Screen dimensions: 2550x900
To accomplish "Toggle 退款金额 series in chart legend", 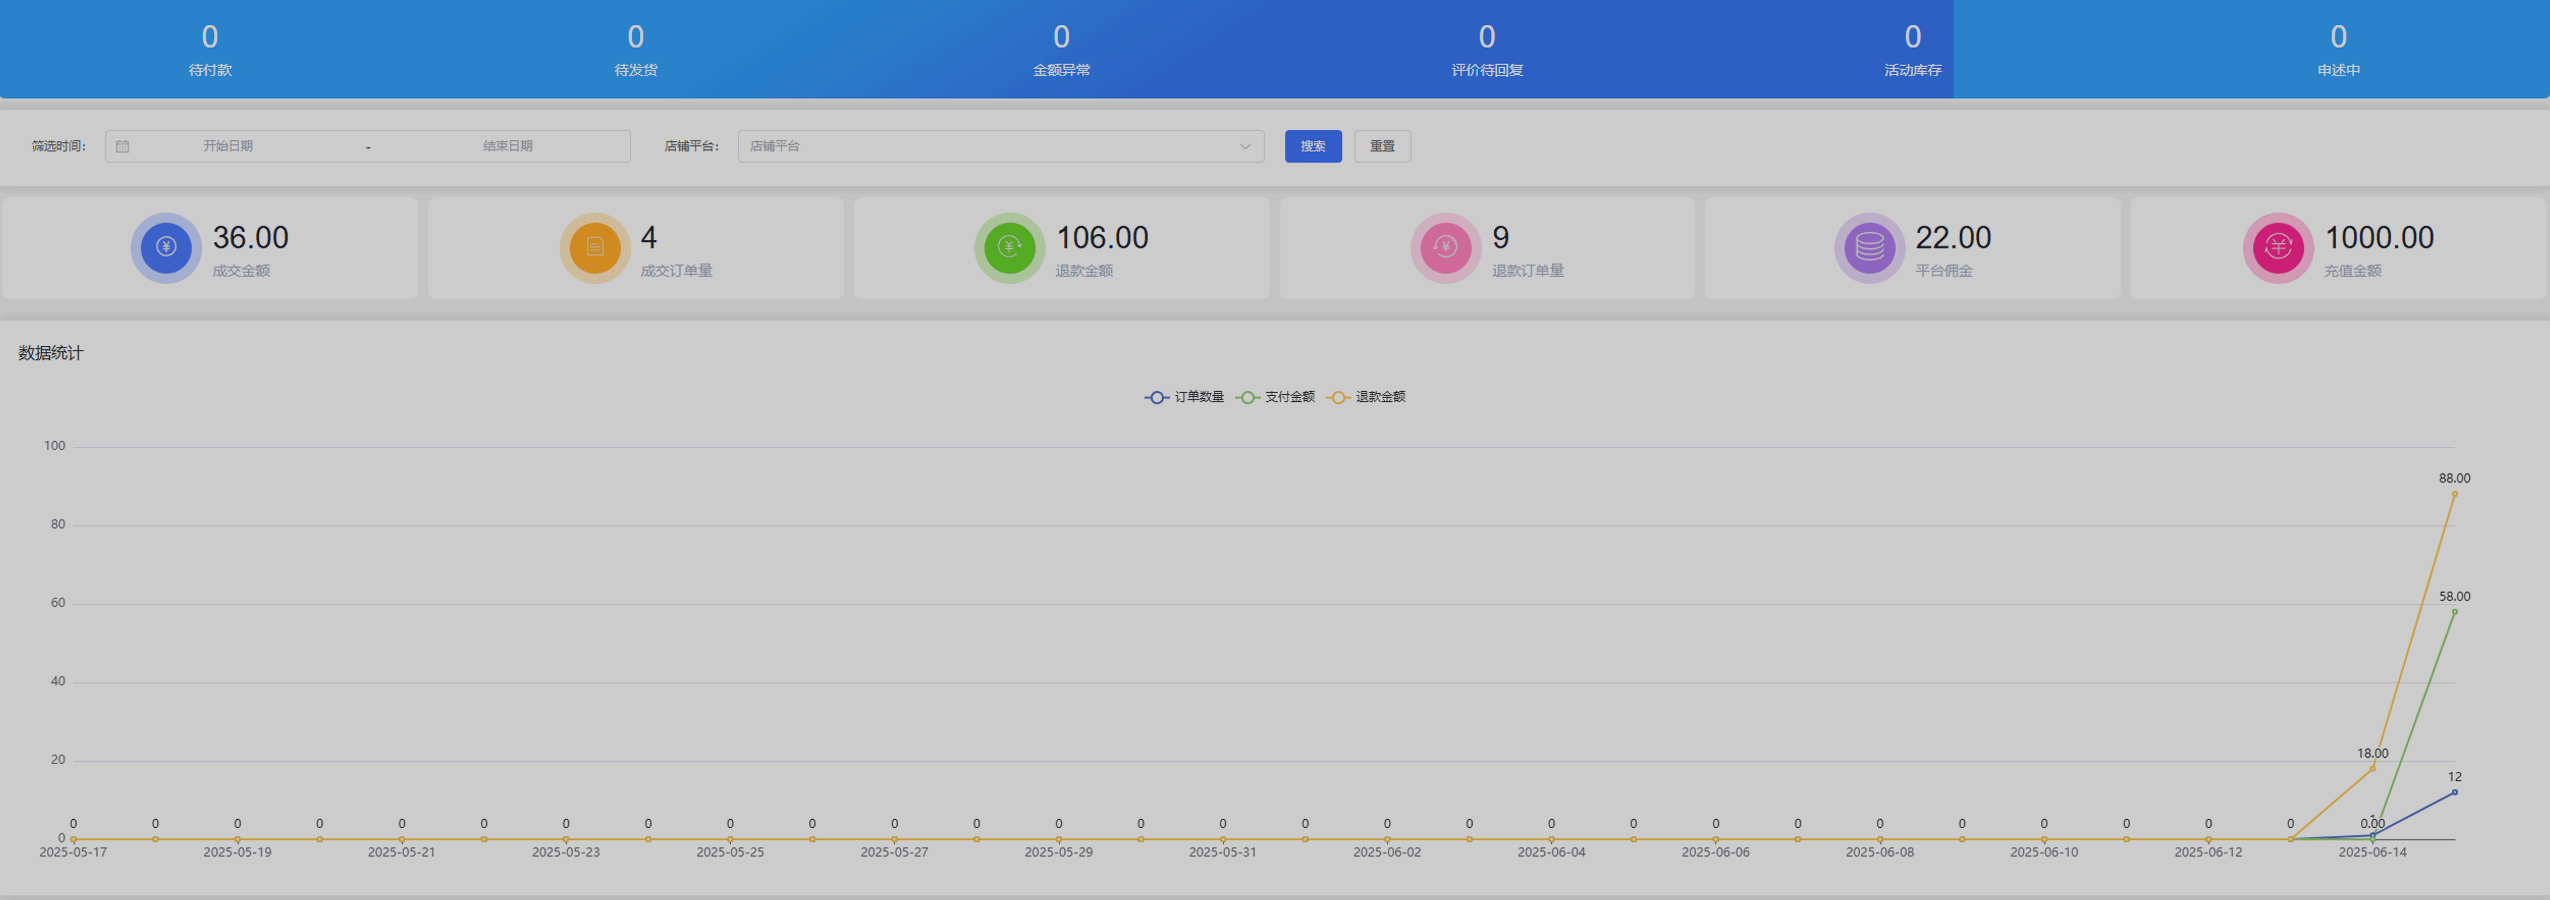I will pyautogui.click(x=1366, y=397).
